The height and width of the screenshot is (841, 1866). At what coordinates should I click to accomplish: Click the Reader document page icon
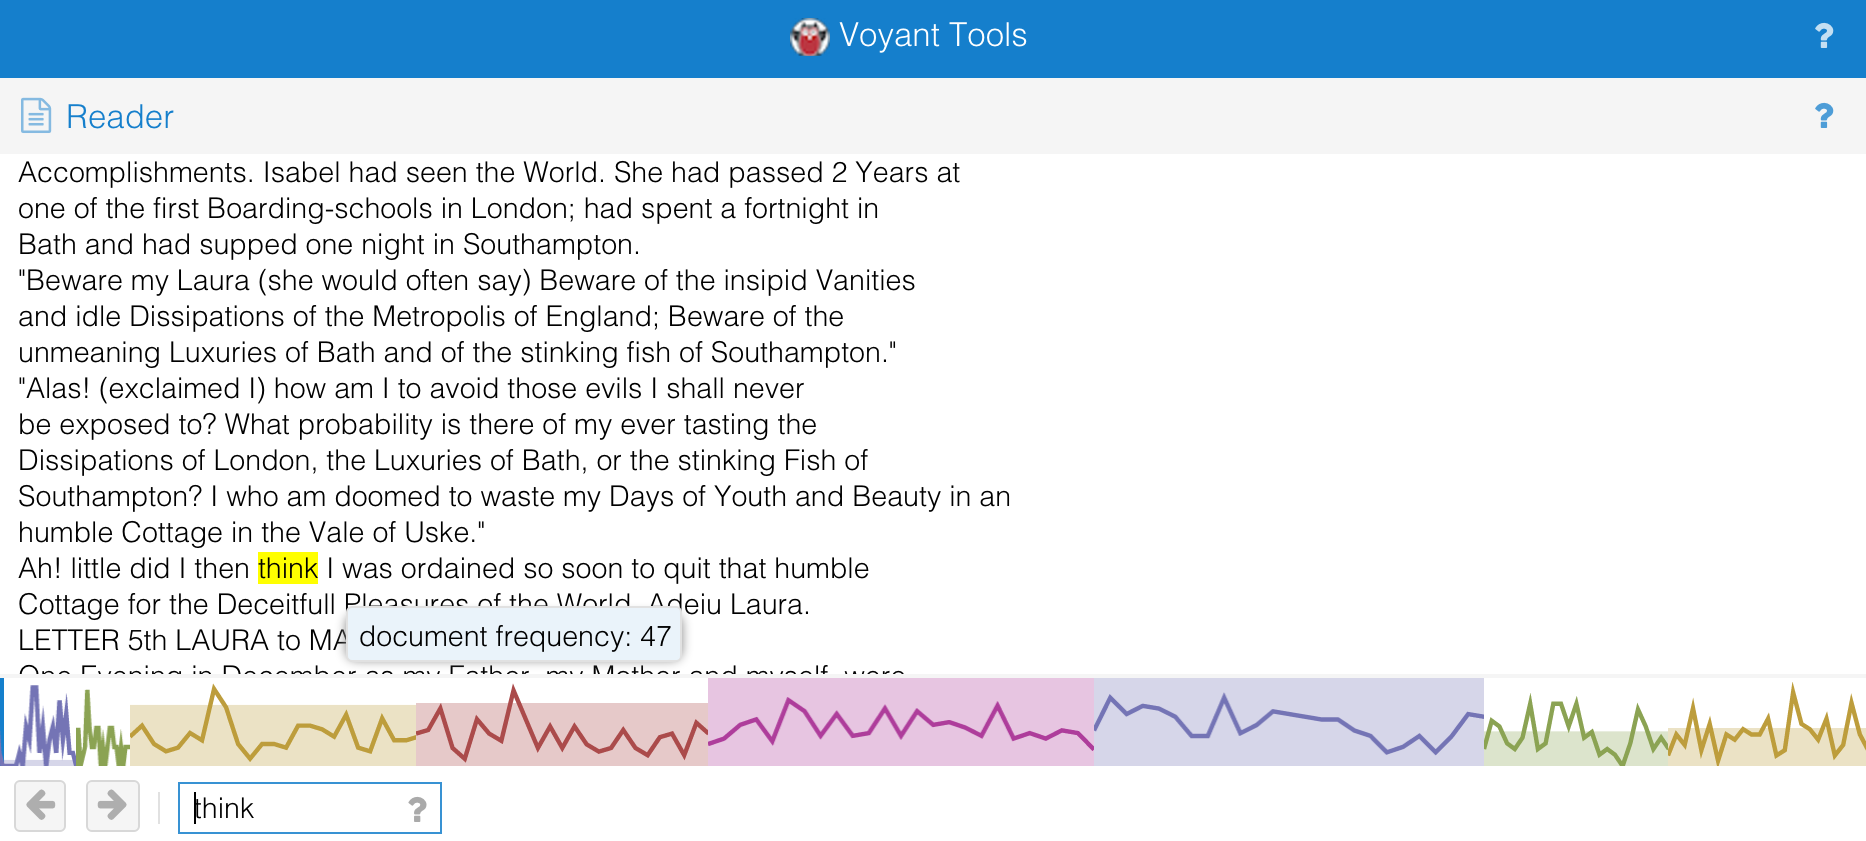36,116
